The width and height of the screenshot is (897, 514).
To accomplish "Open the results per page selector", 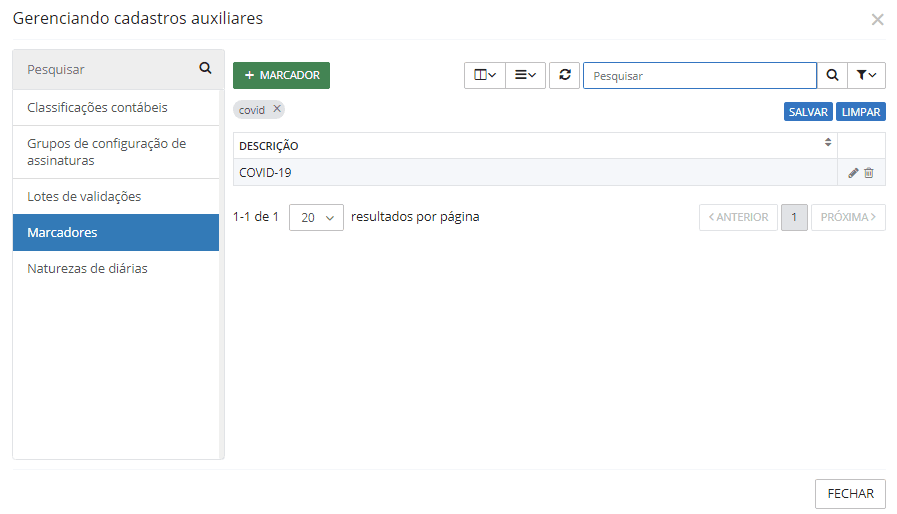I will tap(316, 217).
